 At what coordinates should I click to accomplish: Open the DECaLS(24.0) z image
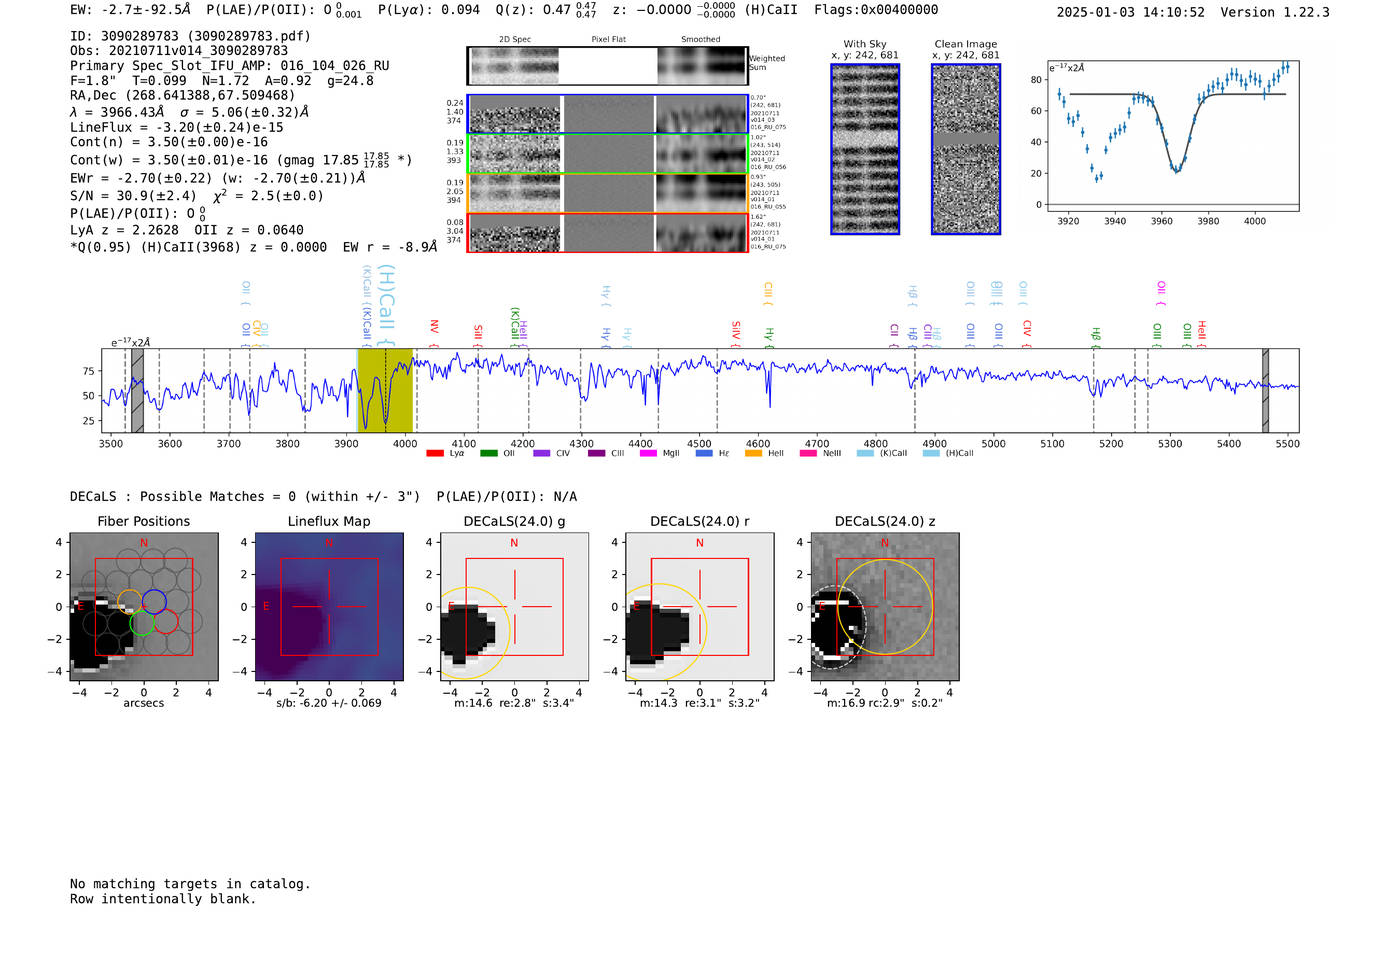[x=885, y=606]
